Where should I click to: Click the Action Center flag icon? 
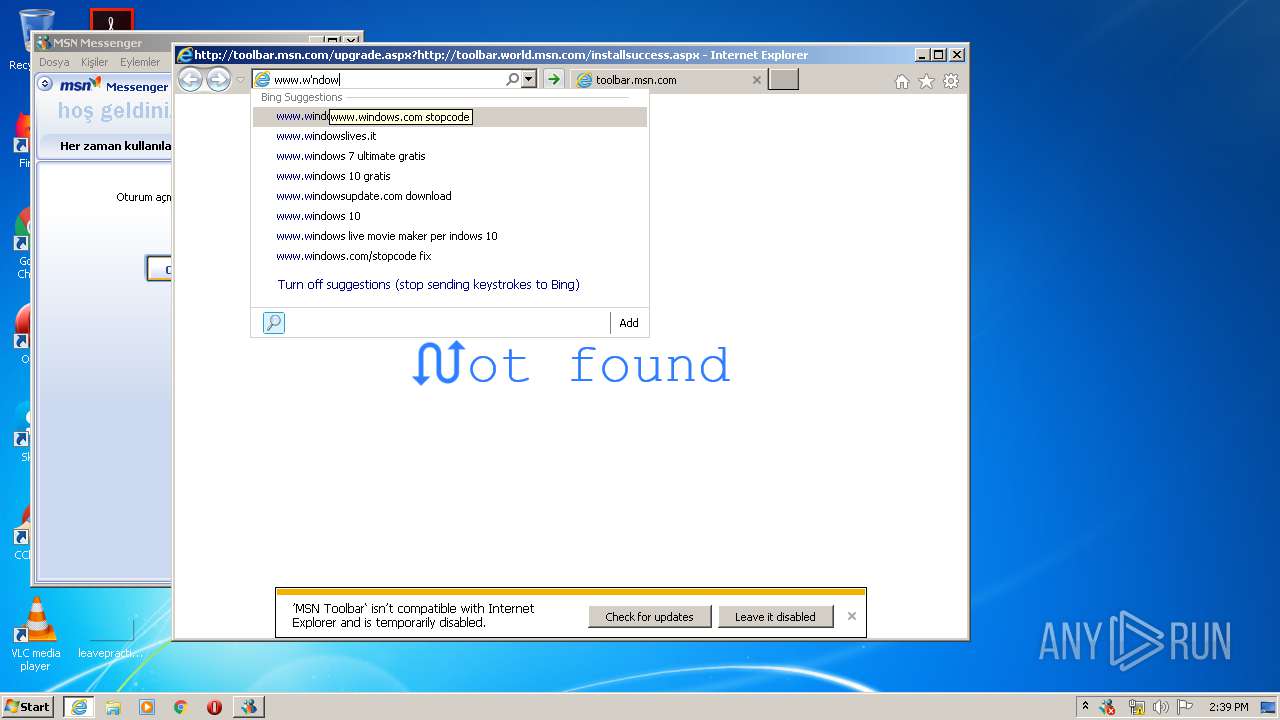1185,707
